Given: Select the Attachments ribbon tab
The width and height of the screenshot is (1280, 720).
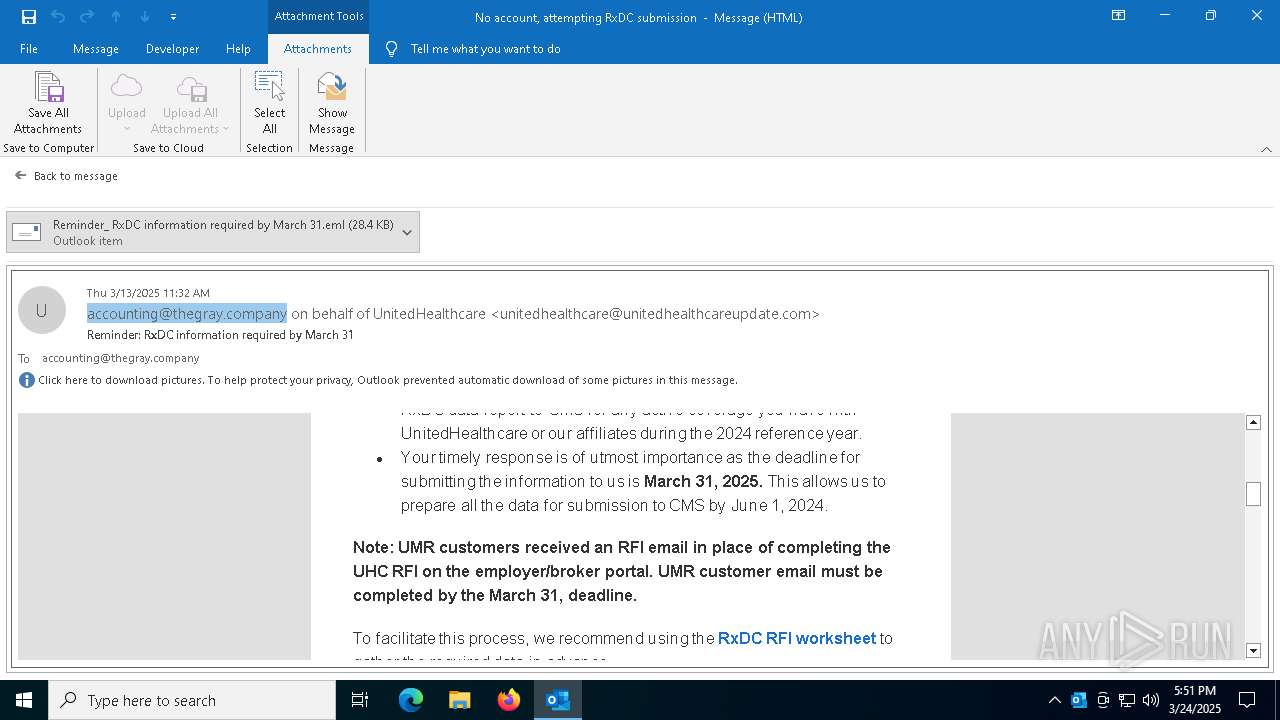Looking at the screenshot, I should (318, 49).
